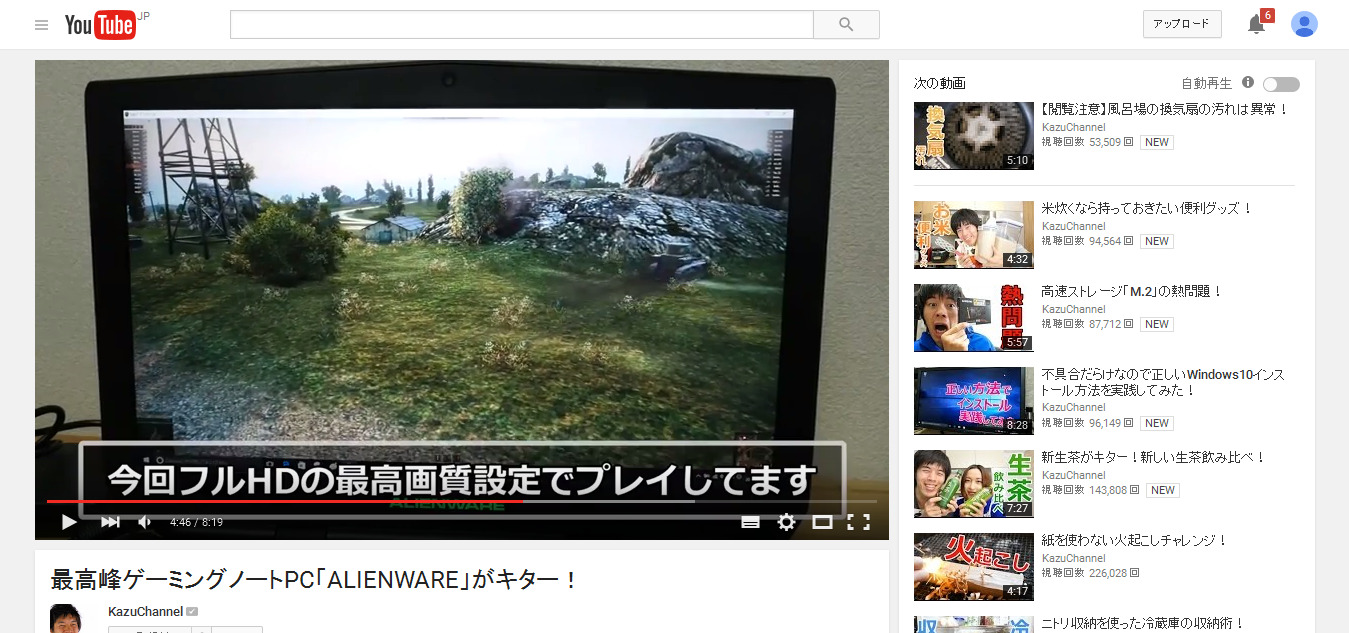Open the 生茶 video thumbnail
The image size is (1349, 633).
click(x=974, y=484)
